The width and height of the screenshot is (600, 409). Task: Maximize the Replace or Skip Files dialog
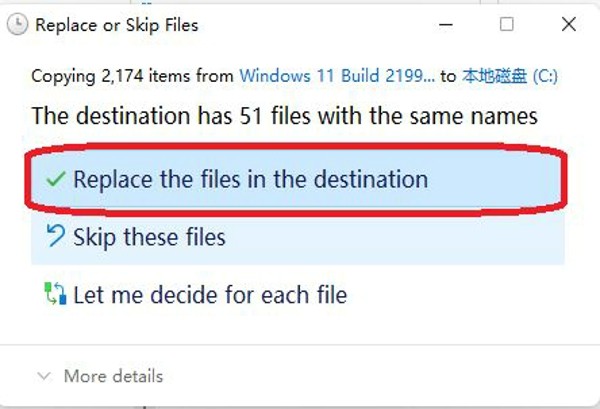pos(507,25)
